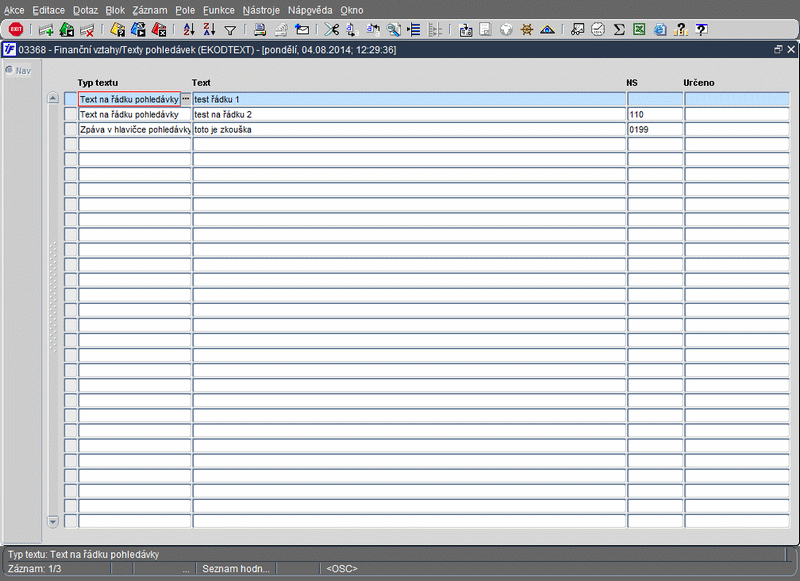Open value list button beside Typ textu

tap(186, 99)
